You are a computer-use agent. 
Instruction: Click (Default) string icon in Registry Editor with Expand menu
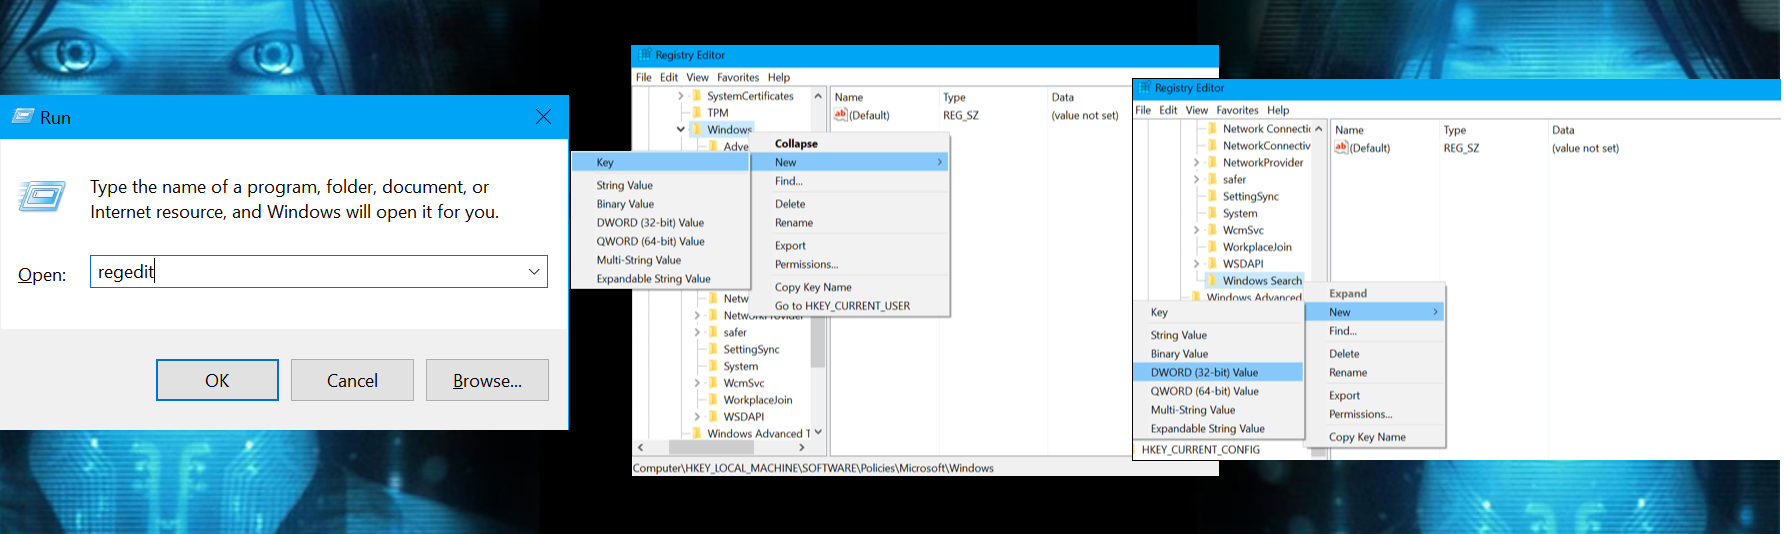click(1342, 148)
